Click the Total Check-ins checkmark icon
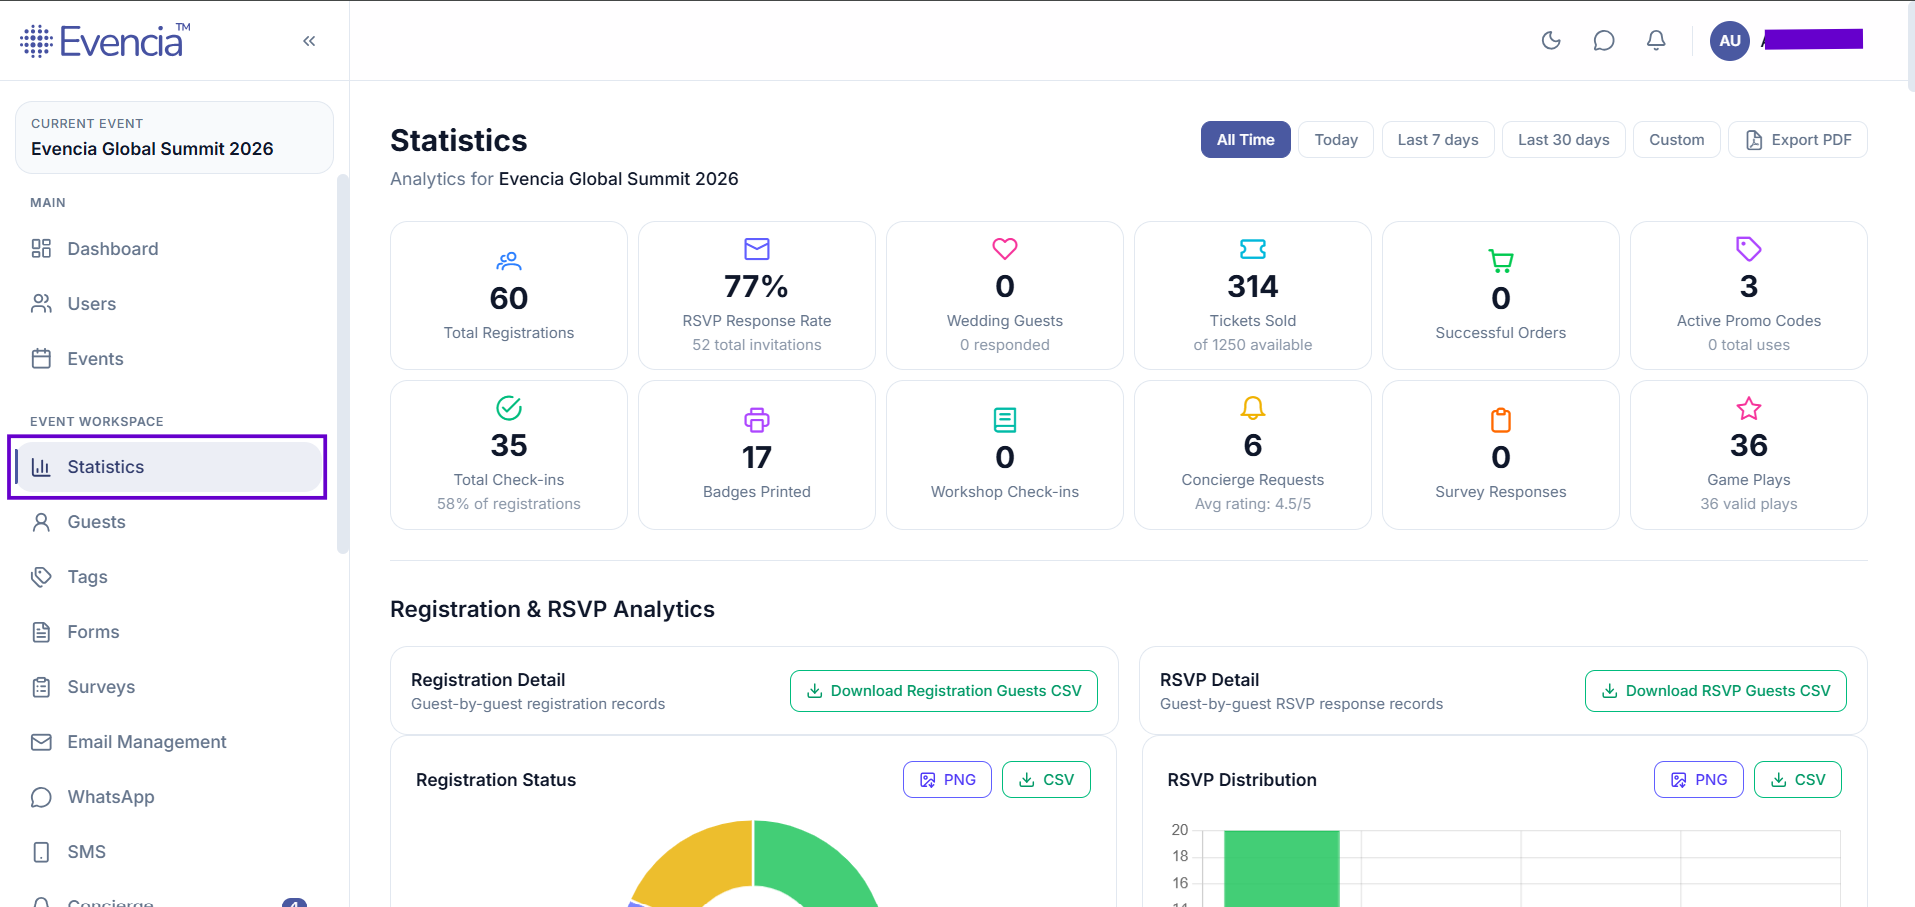The height and width of the screenshot is (907, 1915). [509, 408]
